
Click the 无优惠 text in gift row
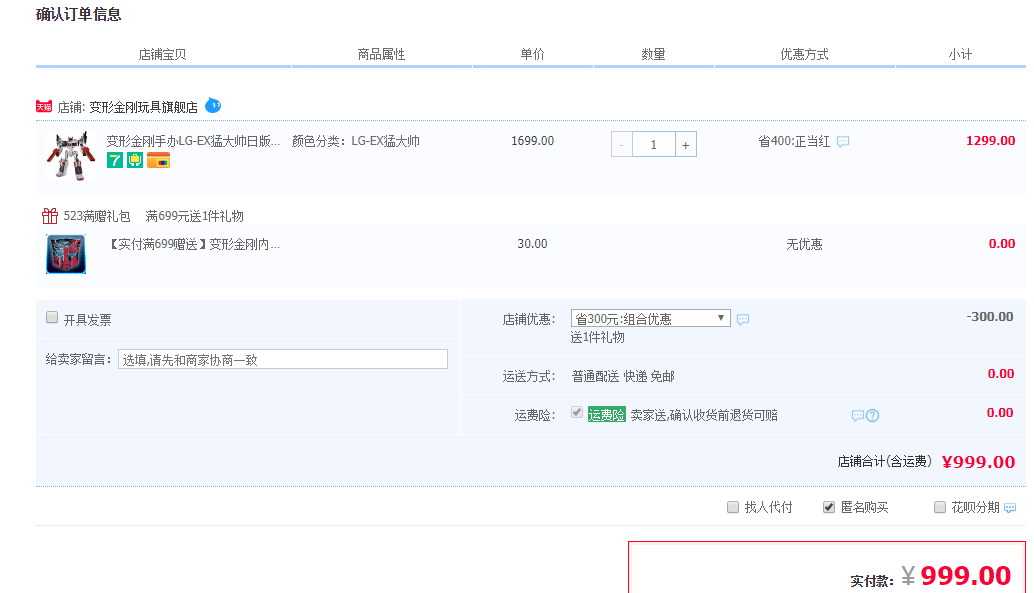pos(804,244)
